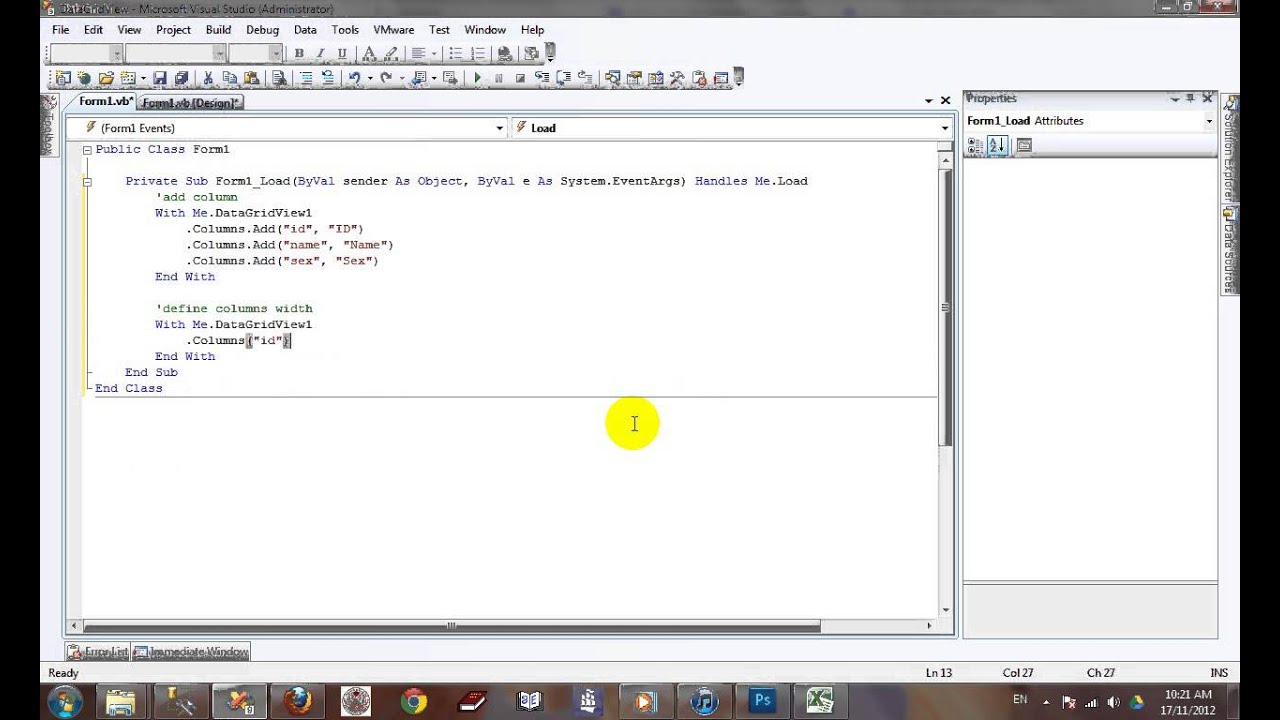1280x720 pixels.
Task: Click the Break All pause icon
Action: point(498,78)
